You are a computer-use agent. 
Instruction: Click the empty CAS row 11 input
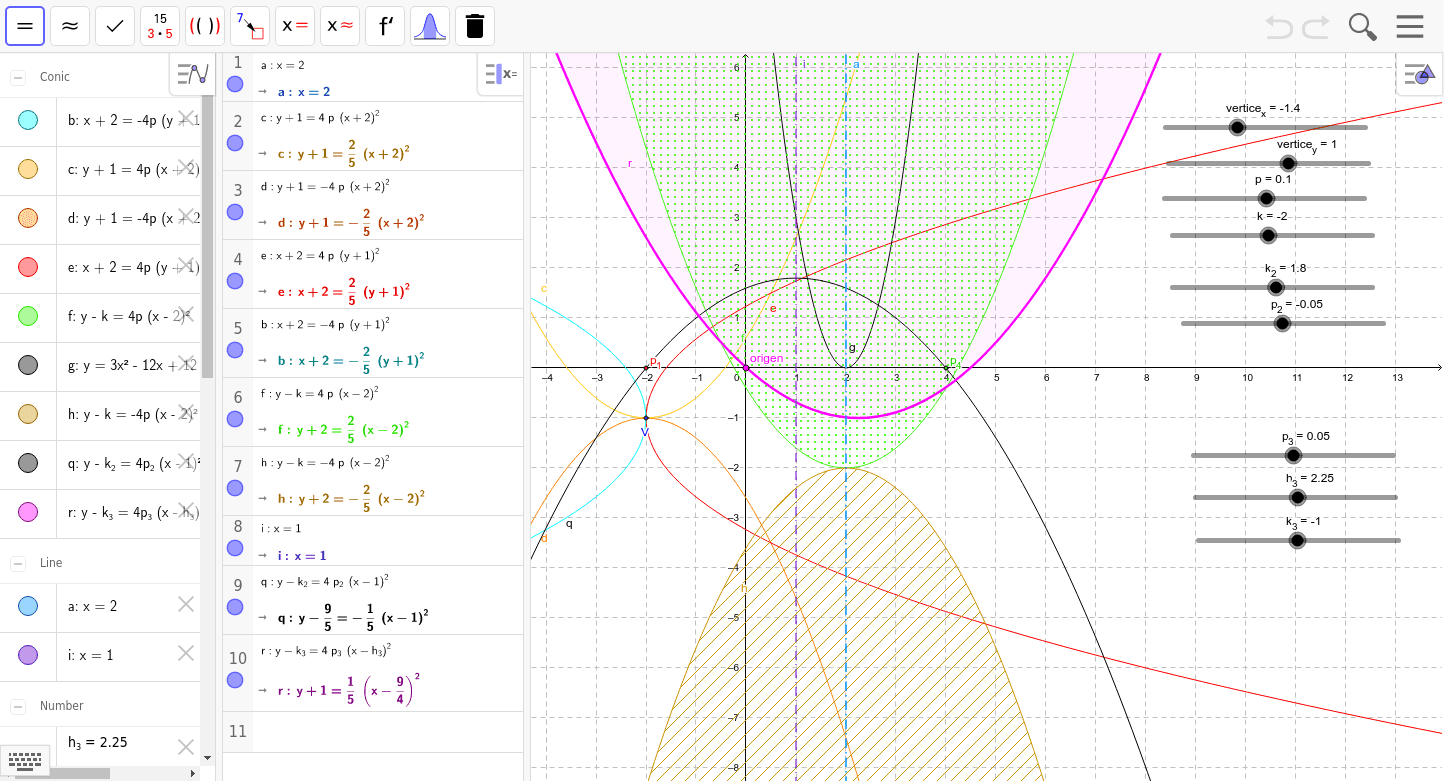(387, 732)
